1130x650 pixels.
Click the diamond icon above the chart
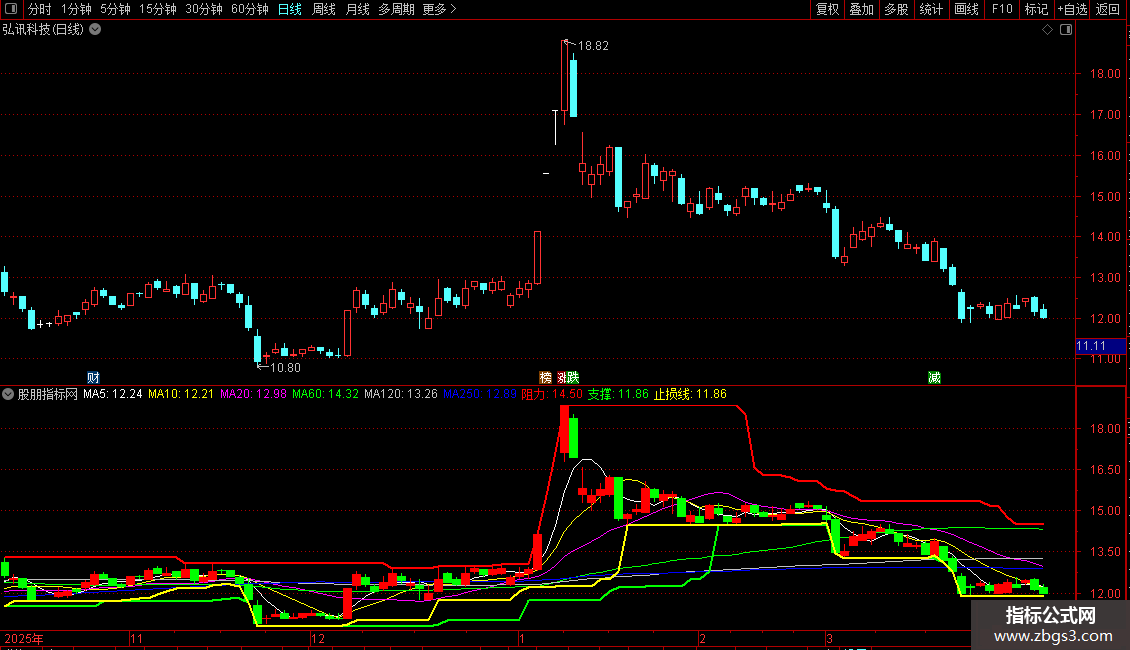[x=1048, y=30]
